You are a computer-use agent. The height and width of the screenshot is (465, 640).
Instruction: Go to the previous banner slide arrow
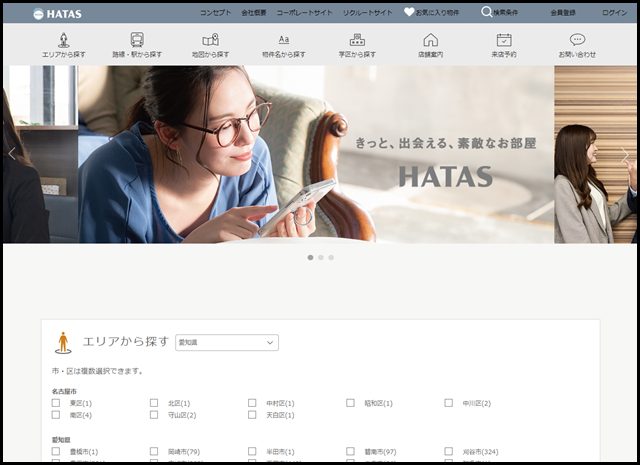[12, 154]
